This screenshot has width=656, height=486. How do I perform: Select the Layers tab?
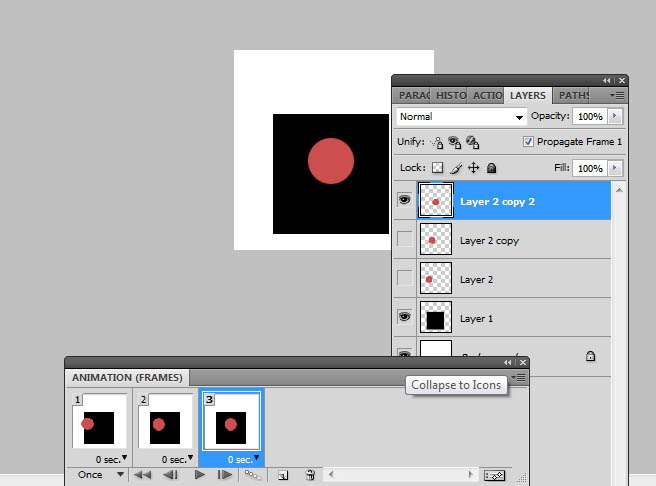[528, 96]
